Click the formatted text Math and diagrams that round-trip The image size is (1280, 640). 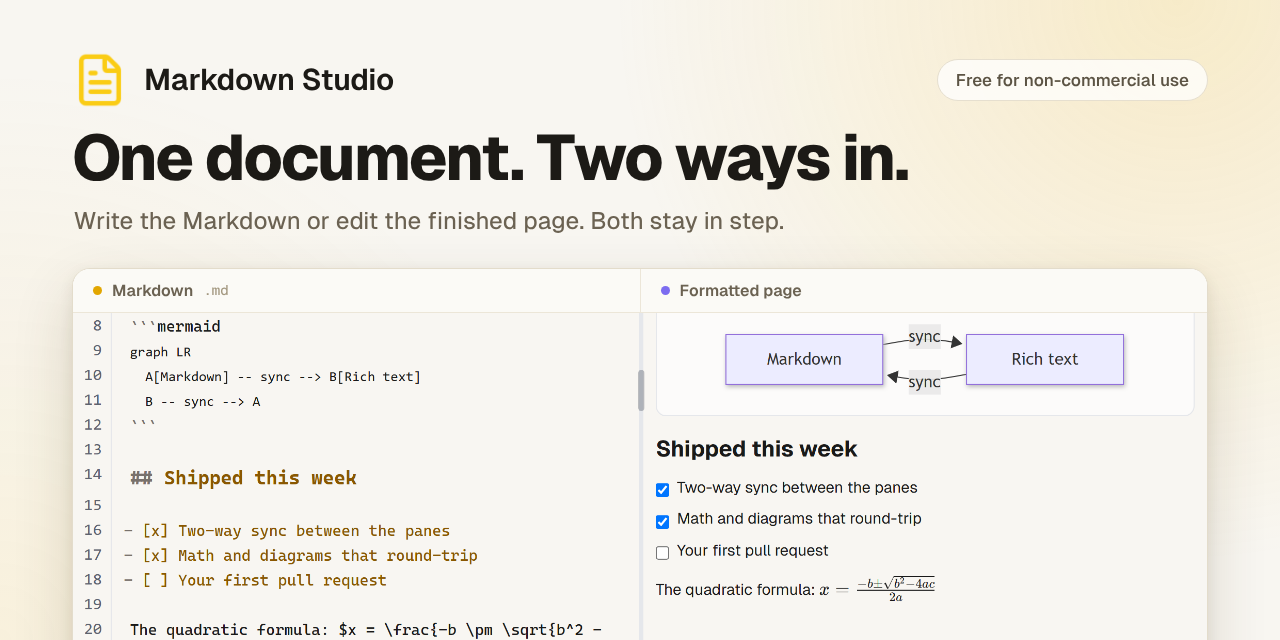coord(799,519)
